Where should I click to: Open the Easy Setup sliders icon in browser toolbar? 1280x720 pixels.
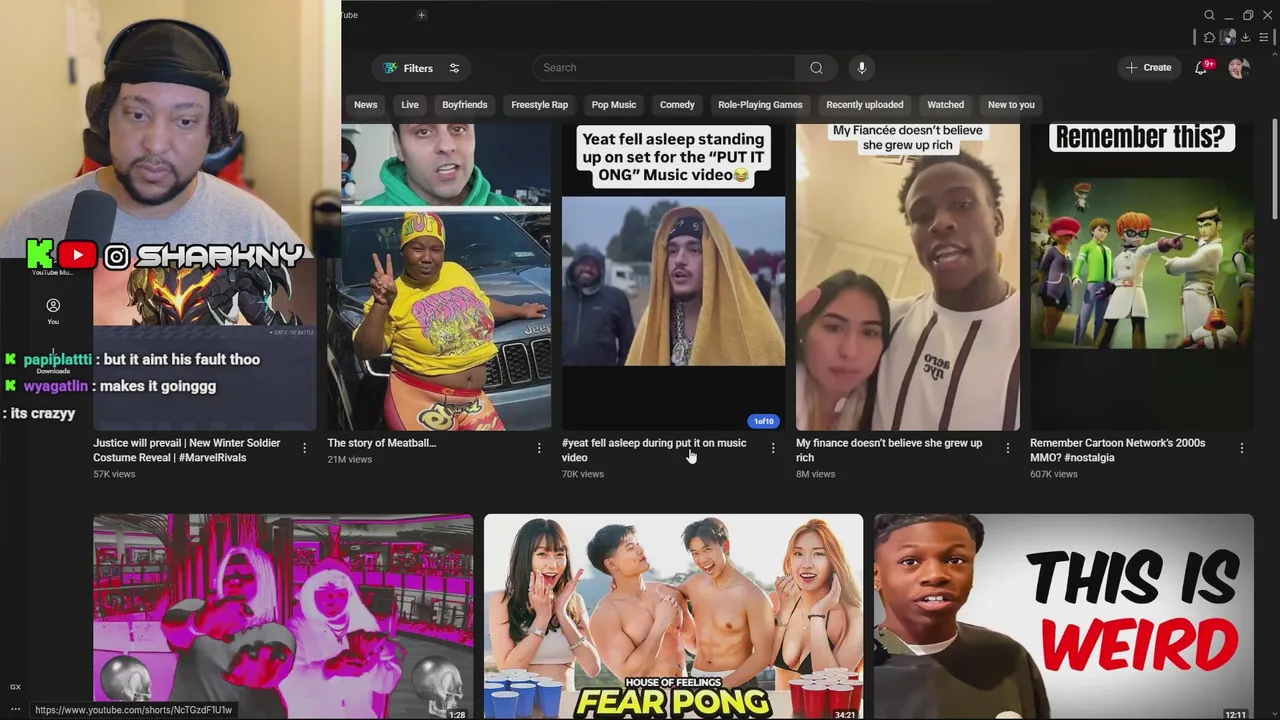1264,37
